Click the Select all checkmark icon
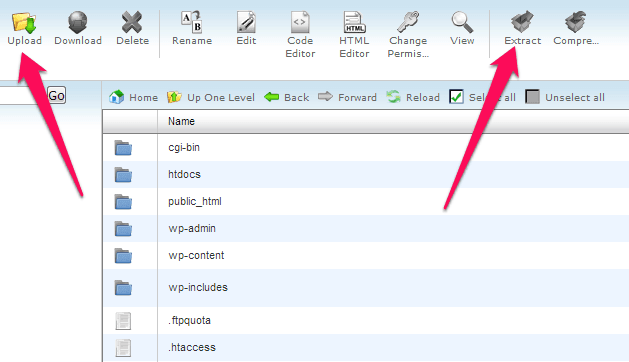This screenshot has height=362, width=629. pos(457,97)
